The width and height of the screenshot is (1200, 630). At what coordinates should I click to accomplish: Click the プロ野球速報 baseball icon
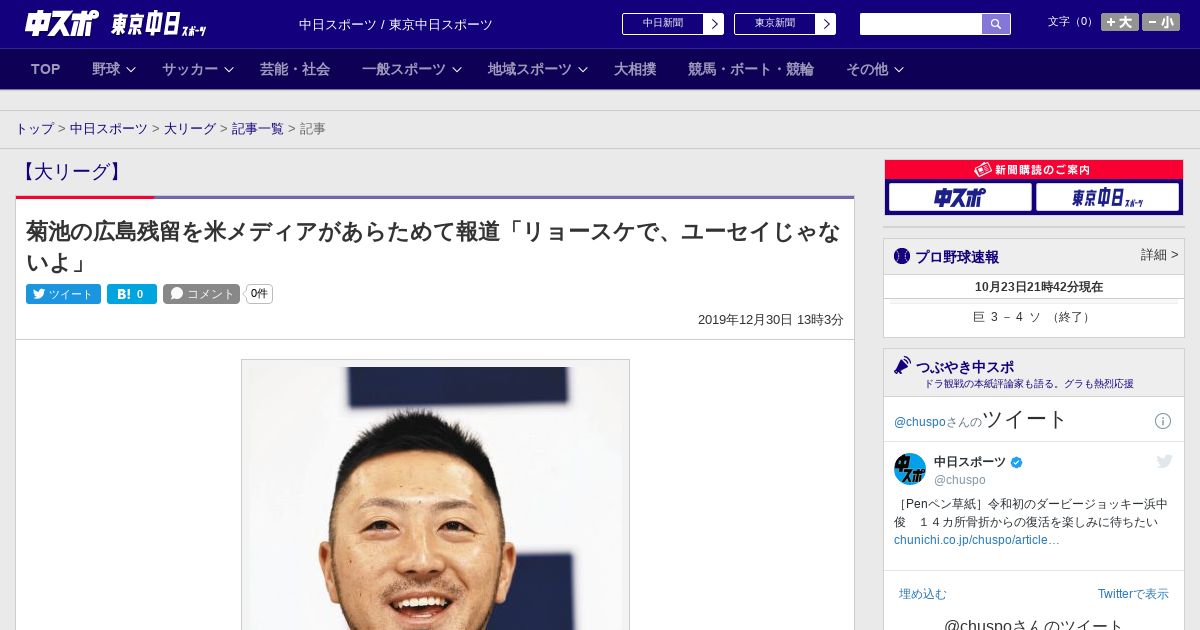coord(902,257)
